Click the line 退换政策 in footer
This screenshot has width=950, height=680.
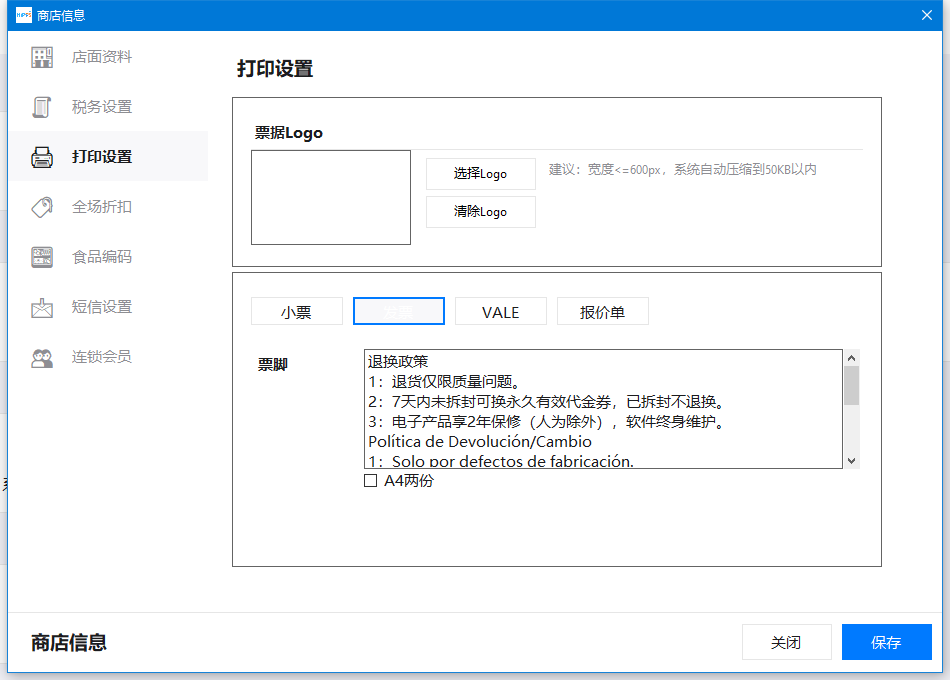(x=398, y=362)
